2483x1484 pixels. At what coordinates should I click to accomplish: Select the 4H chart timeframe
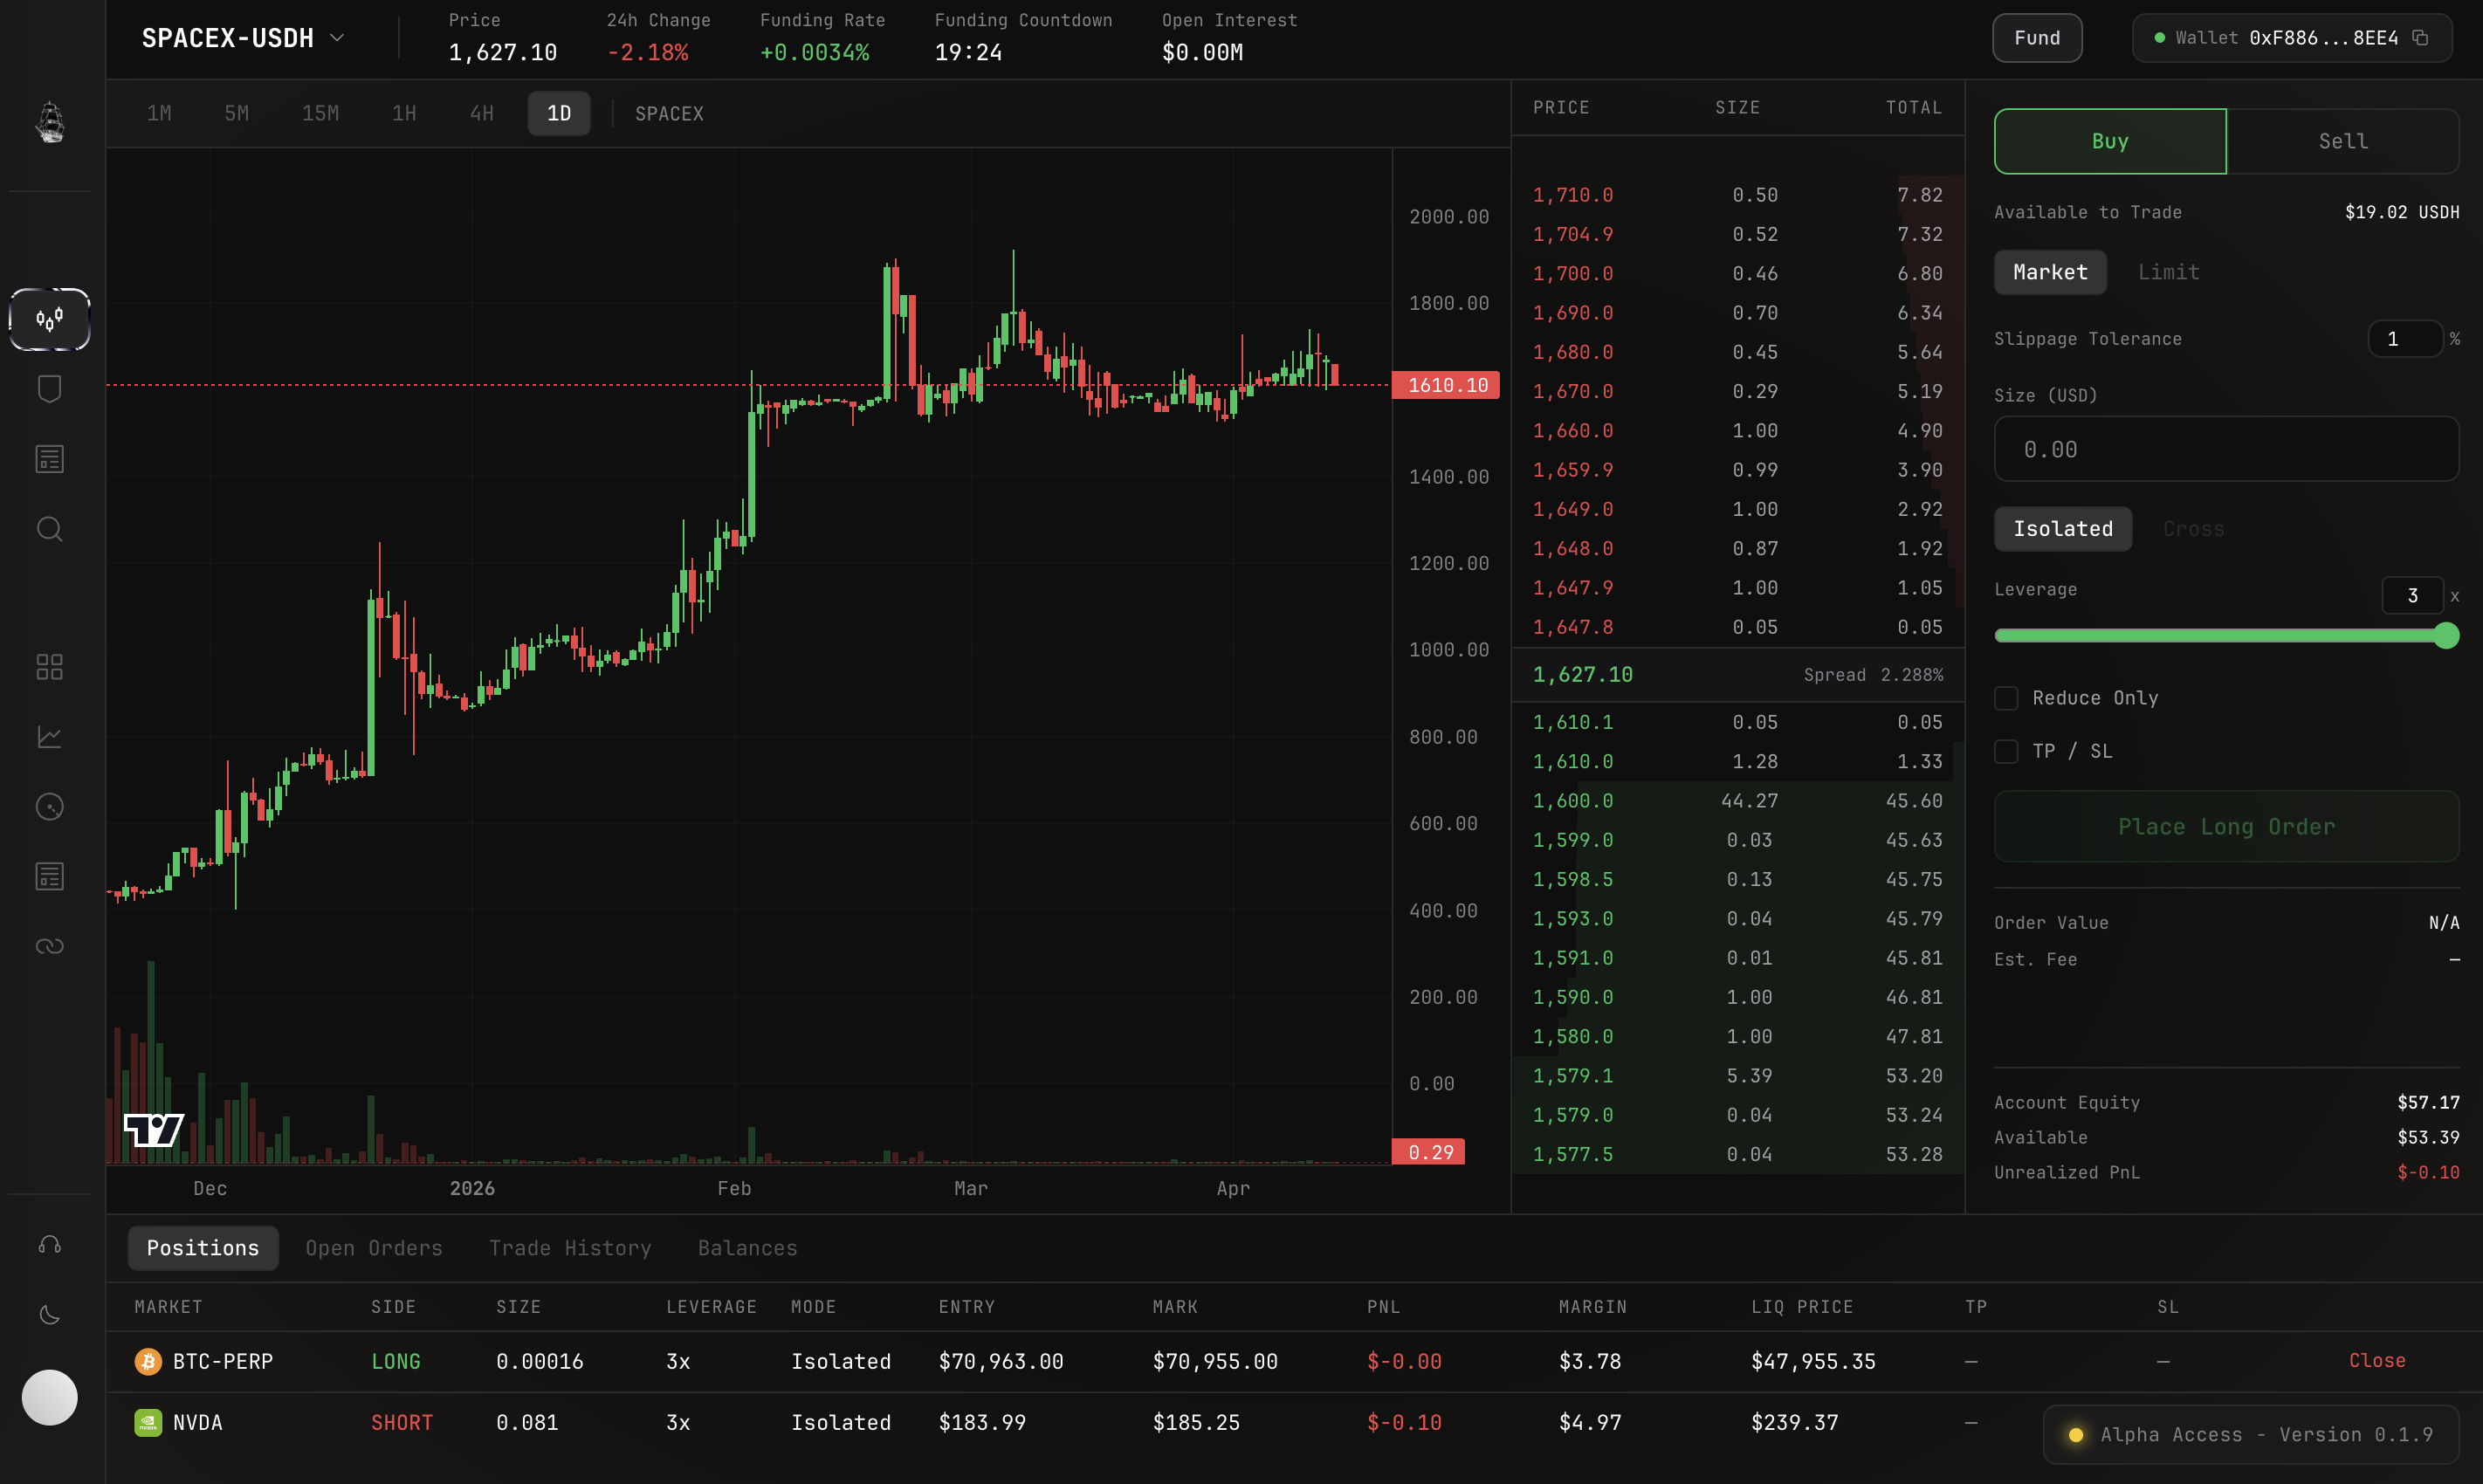tap(482, 114)
